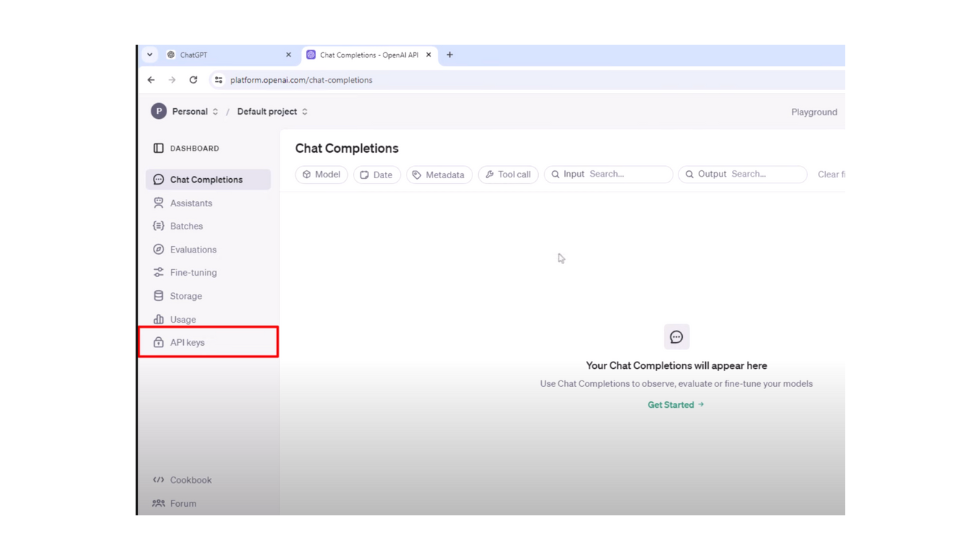Click the Batches braces icon

click(159, 226)
